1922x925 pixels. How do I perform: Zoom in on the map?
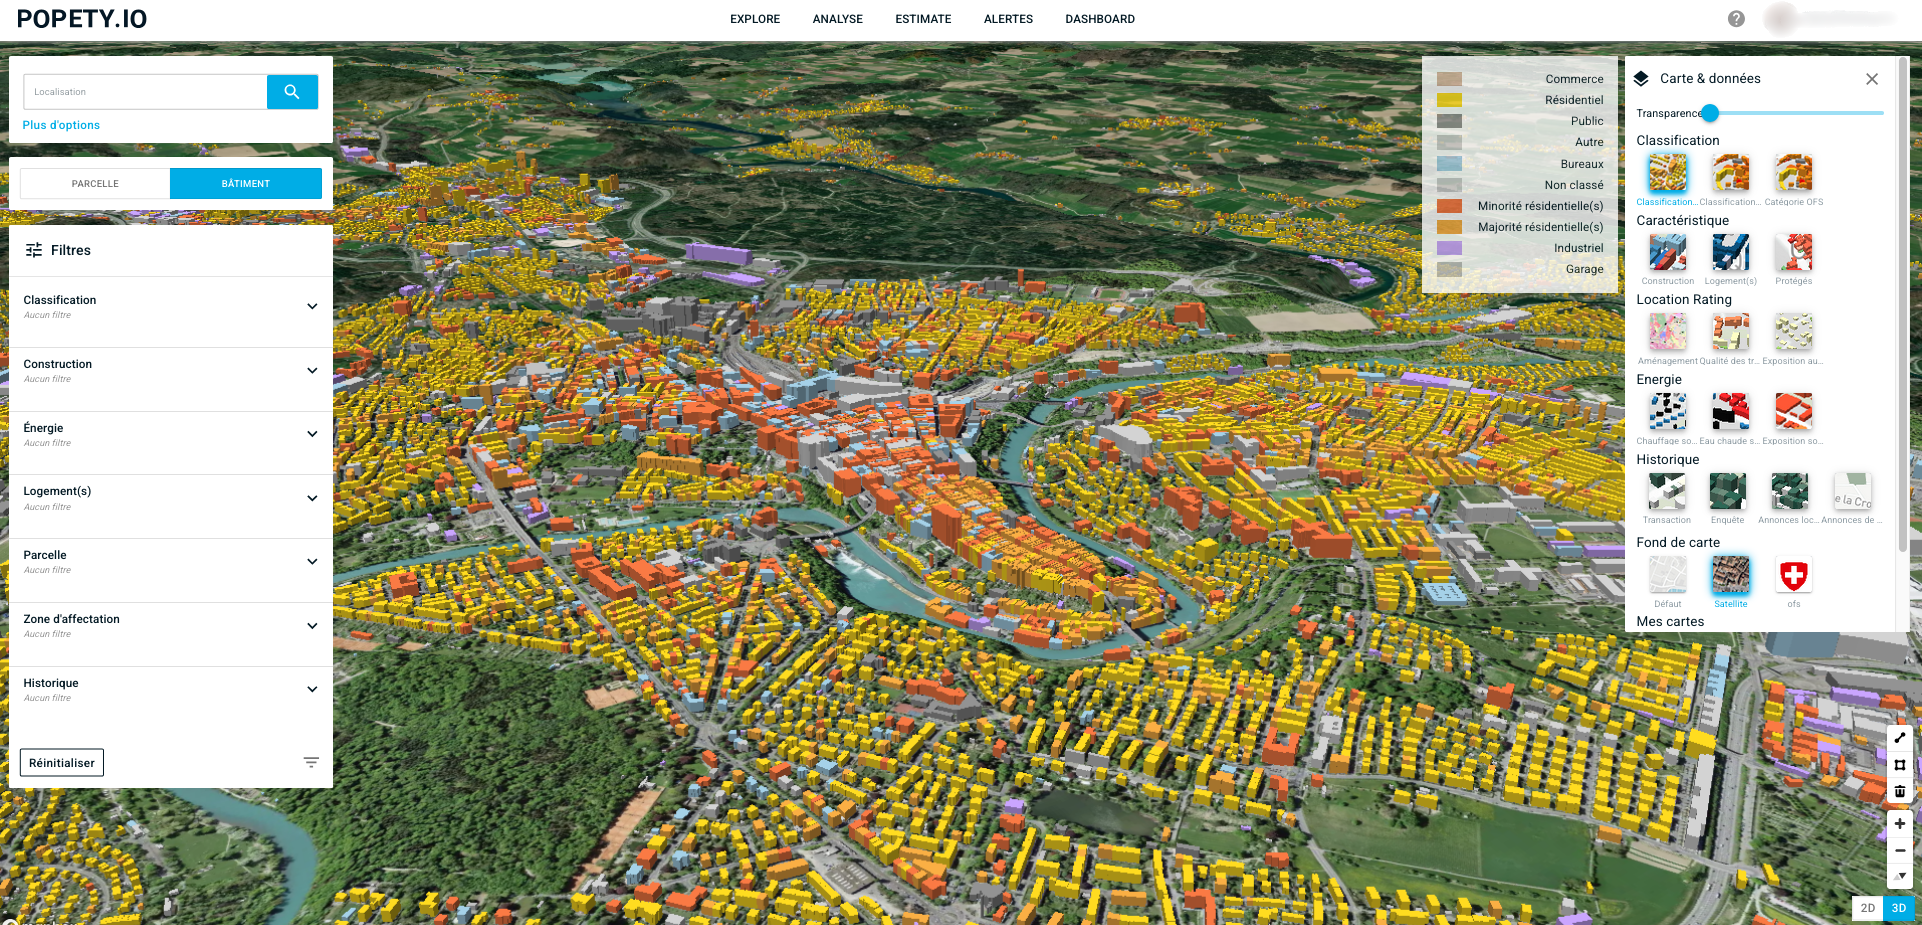coord(1899,824)
